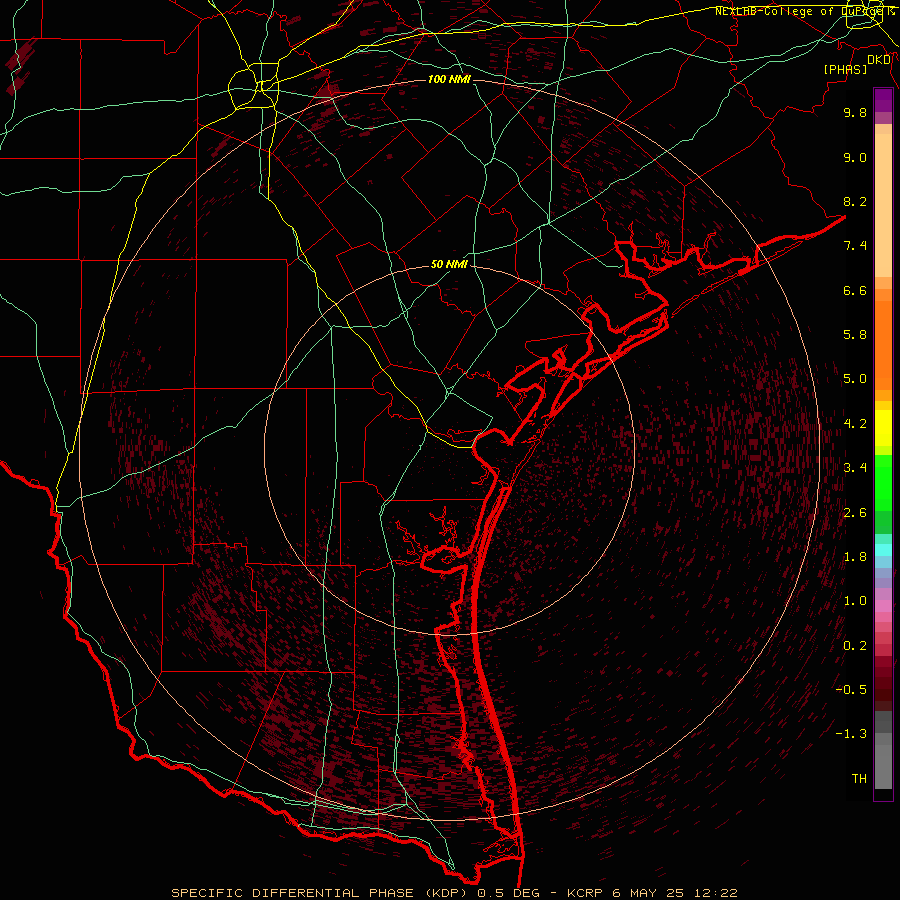Viewport: 900px width, 900px height.
Task: Click the cyan legend swatch near 1.8
Action: click(x=883, y=550)
